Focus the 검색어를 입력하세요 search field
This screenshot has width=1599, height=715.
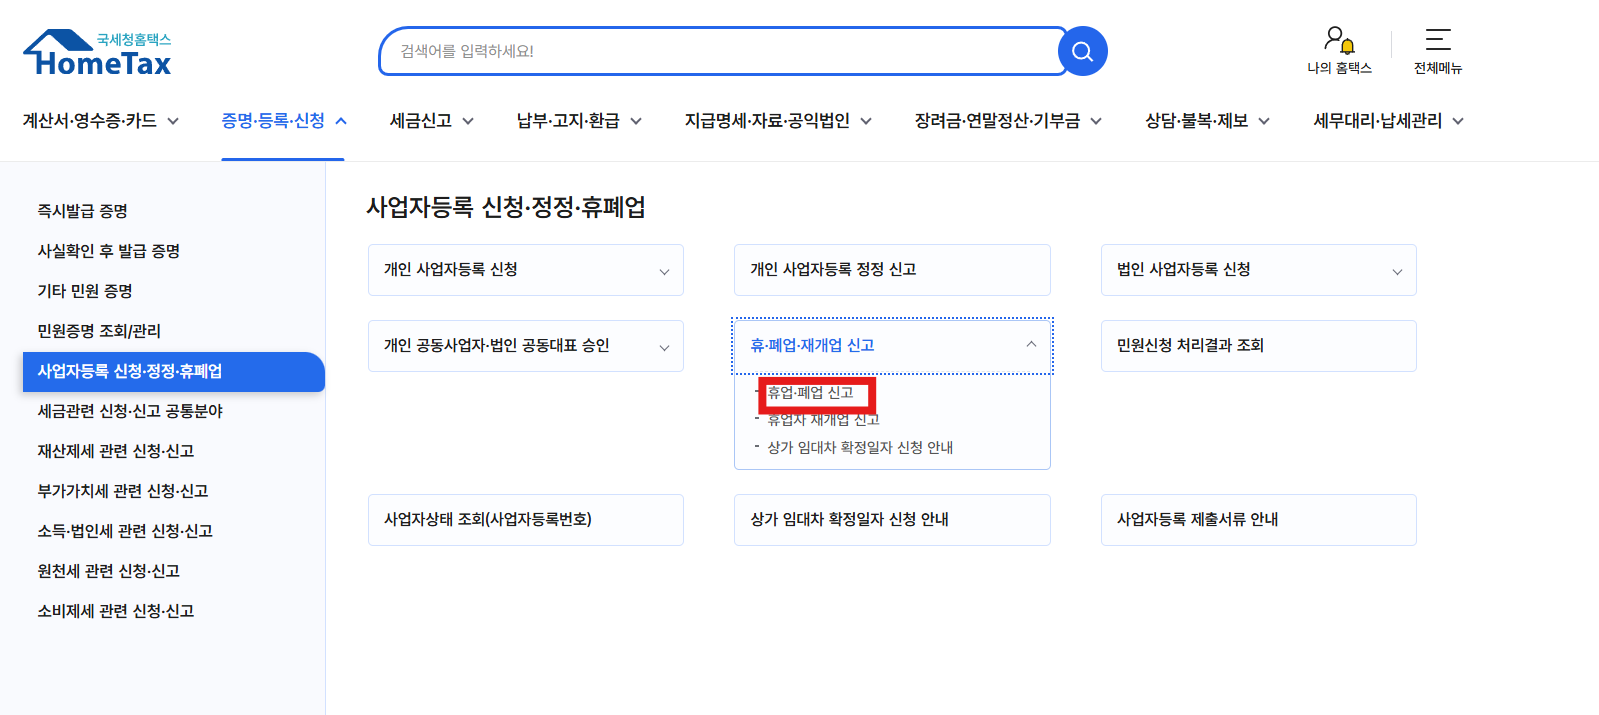[720, 51]
